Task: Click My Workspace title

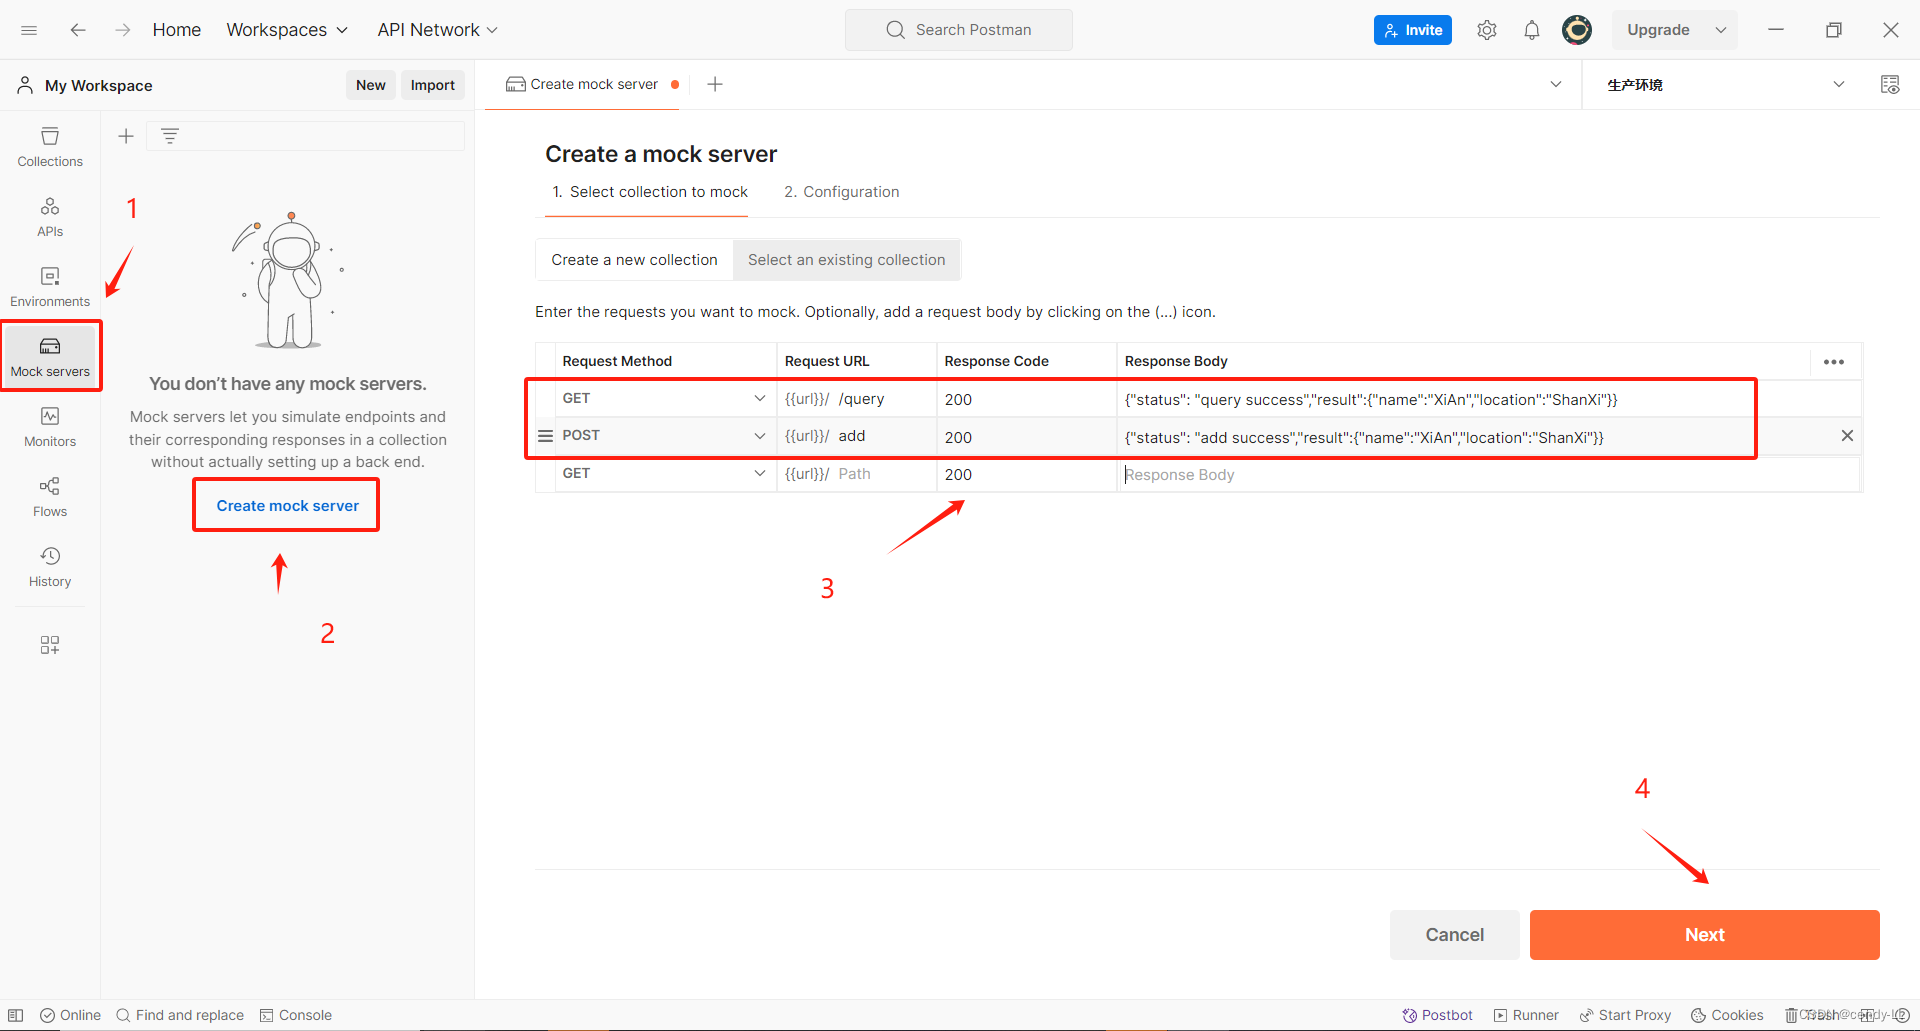Action: (x=98, y=86)
